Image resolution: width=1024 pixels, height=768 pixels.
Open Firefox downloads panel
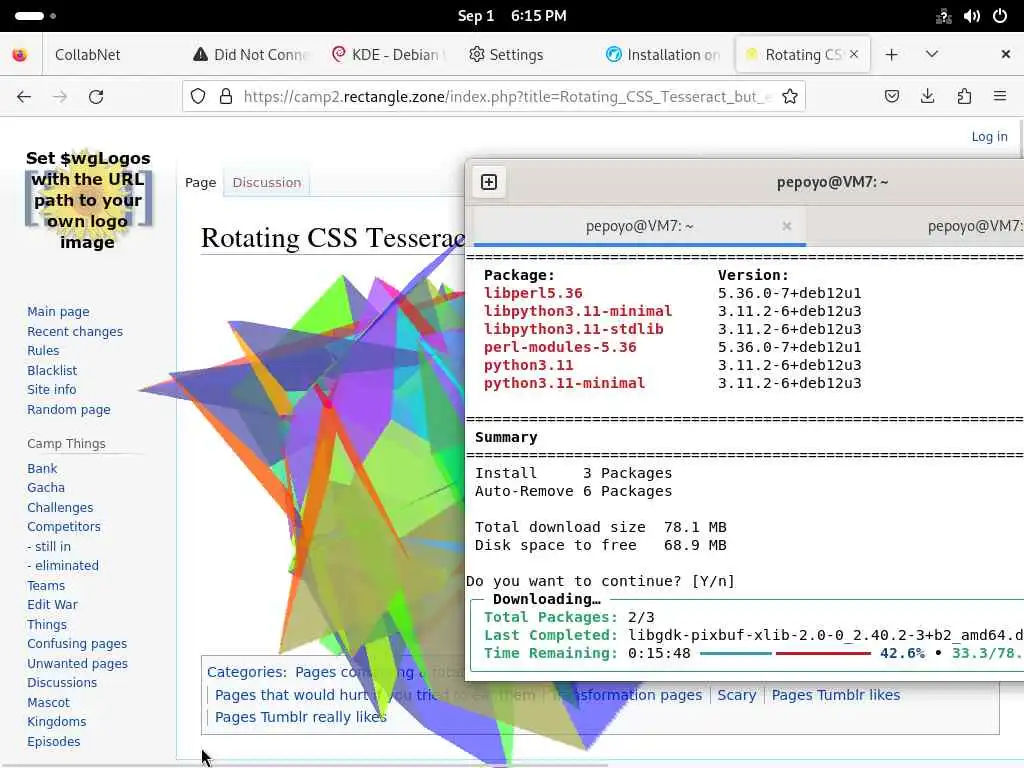pyautogui.click(x=927, y=97)
